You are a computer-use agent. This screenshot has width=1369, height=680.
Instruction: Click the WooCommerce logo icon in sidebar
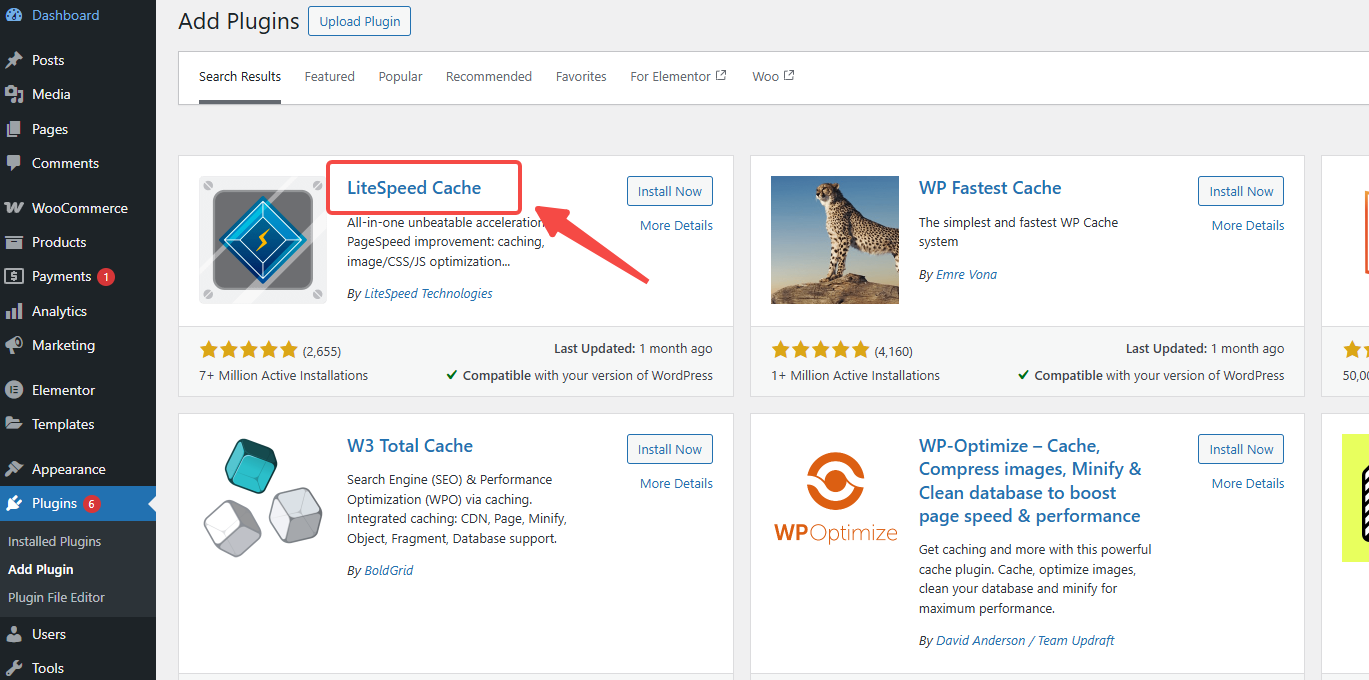click(14, 208)
